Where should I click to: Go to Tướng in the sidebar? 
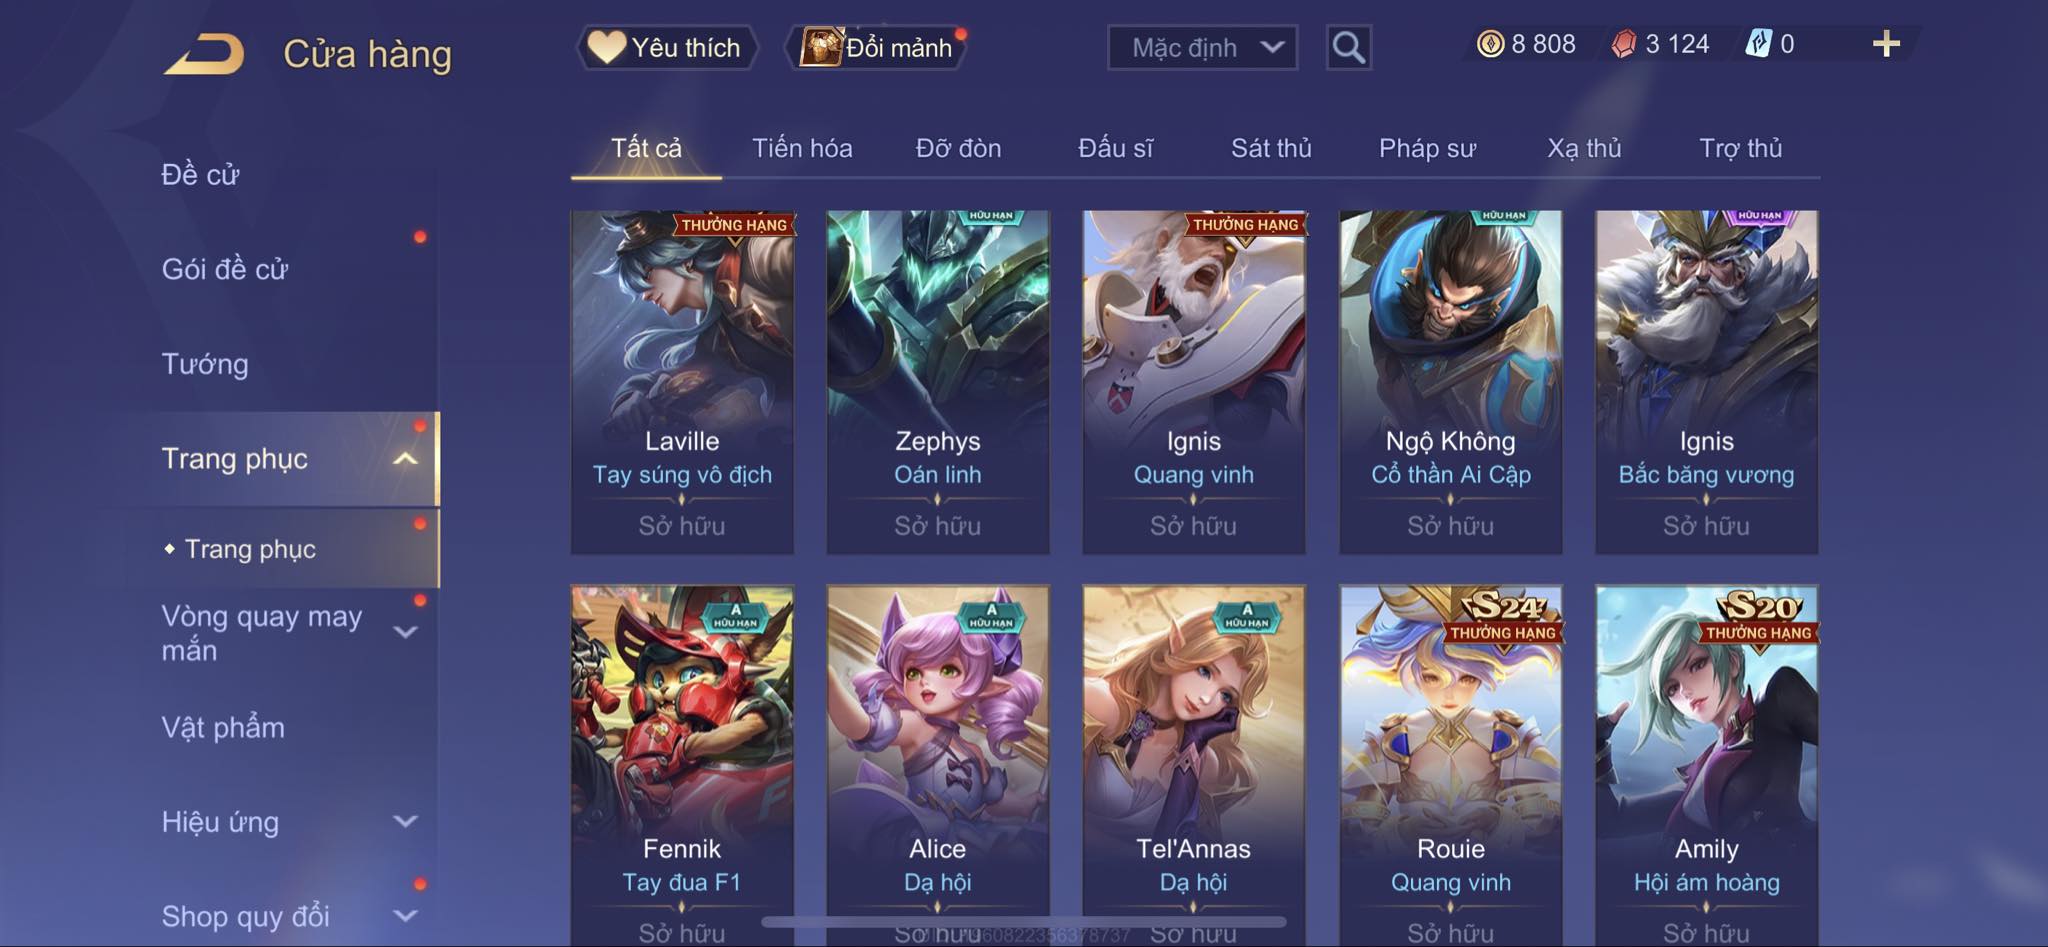click(205, 364)
